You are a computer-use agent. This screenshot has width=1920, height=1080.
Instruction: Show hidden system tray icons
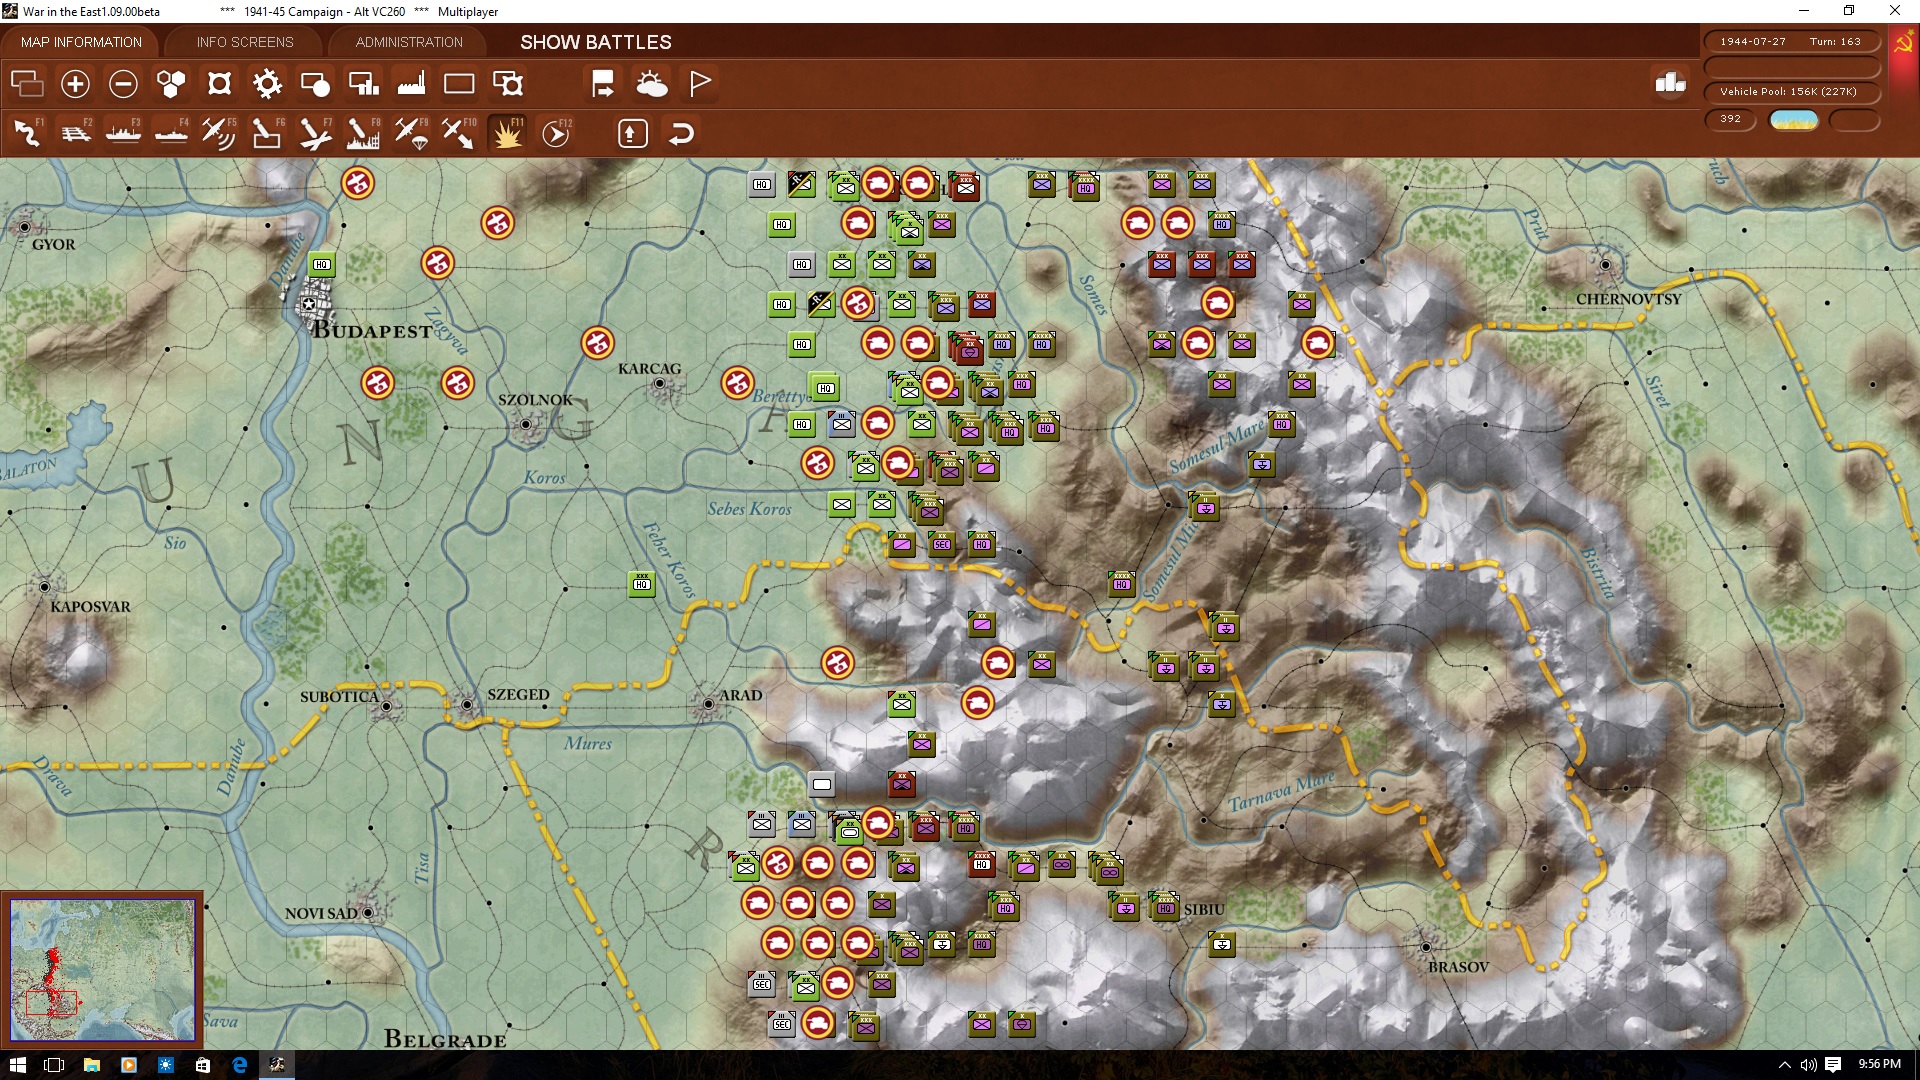pyautogui.click(x=1784, y=1065)
